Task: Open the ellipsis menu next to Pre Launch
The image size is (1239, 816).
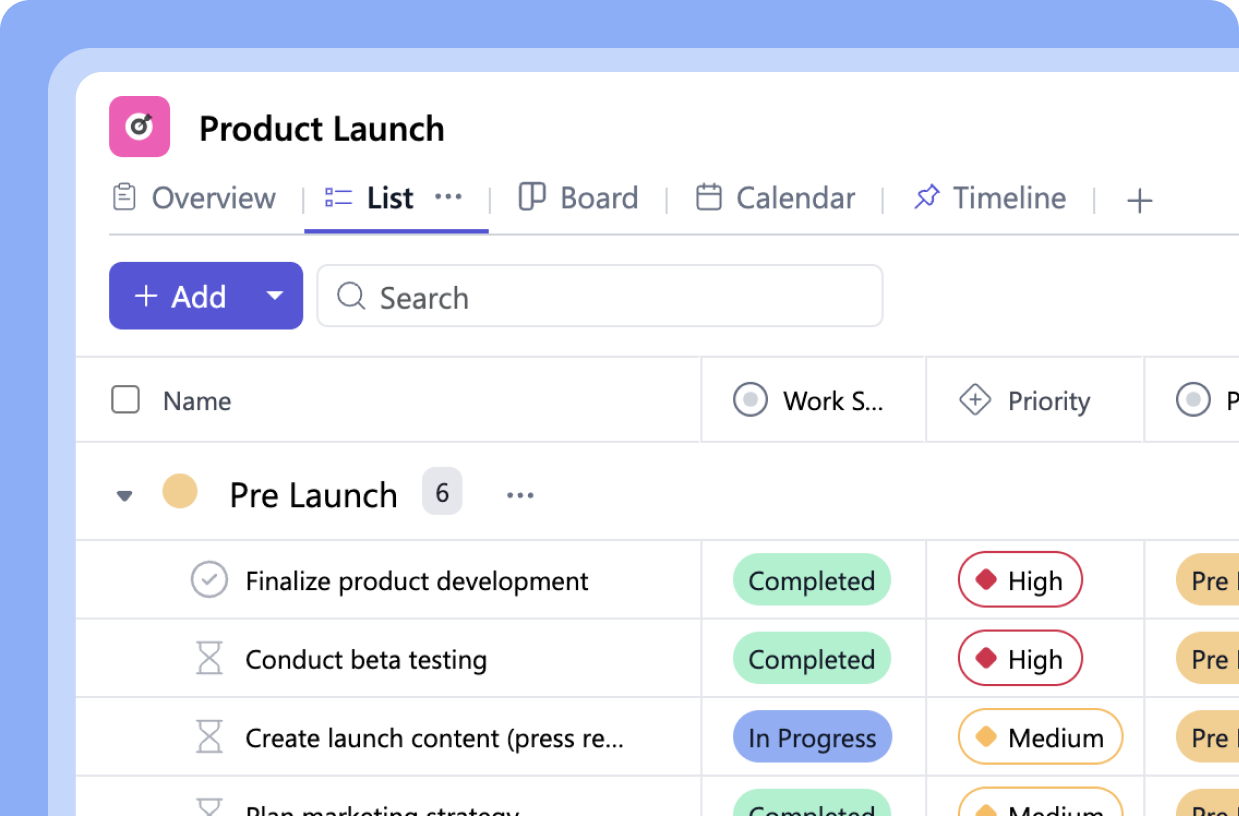Action: [x=520, y=494]
